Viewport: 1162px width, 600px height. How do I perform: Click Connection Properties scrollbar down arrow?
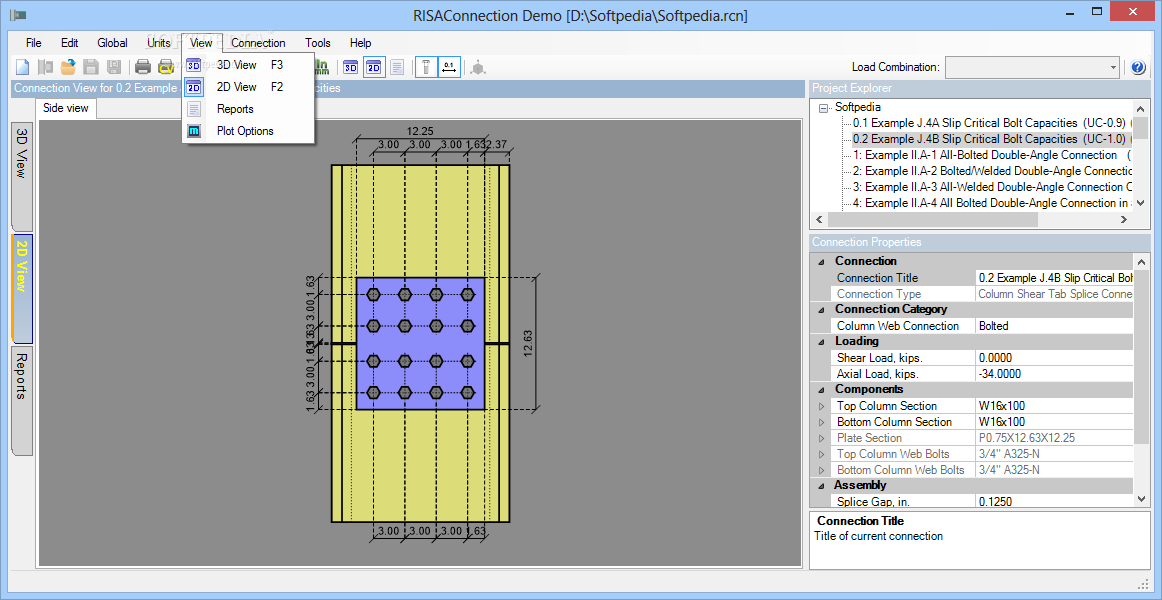(1141, 500)
